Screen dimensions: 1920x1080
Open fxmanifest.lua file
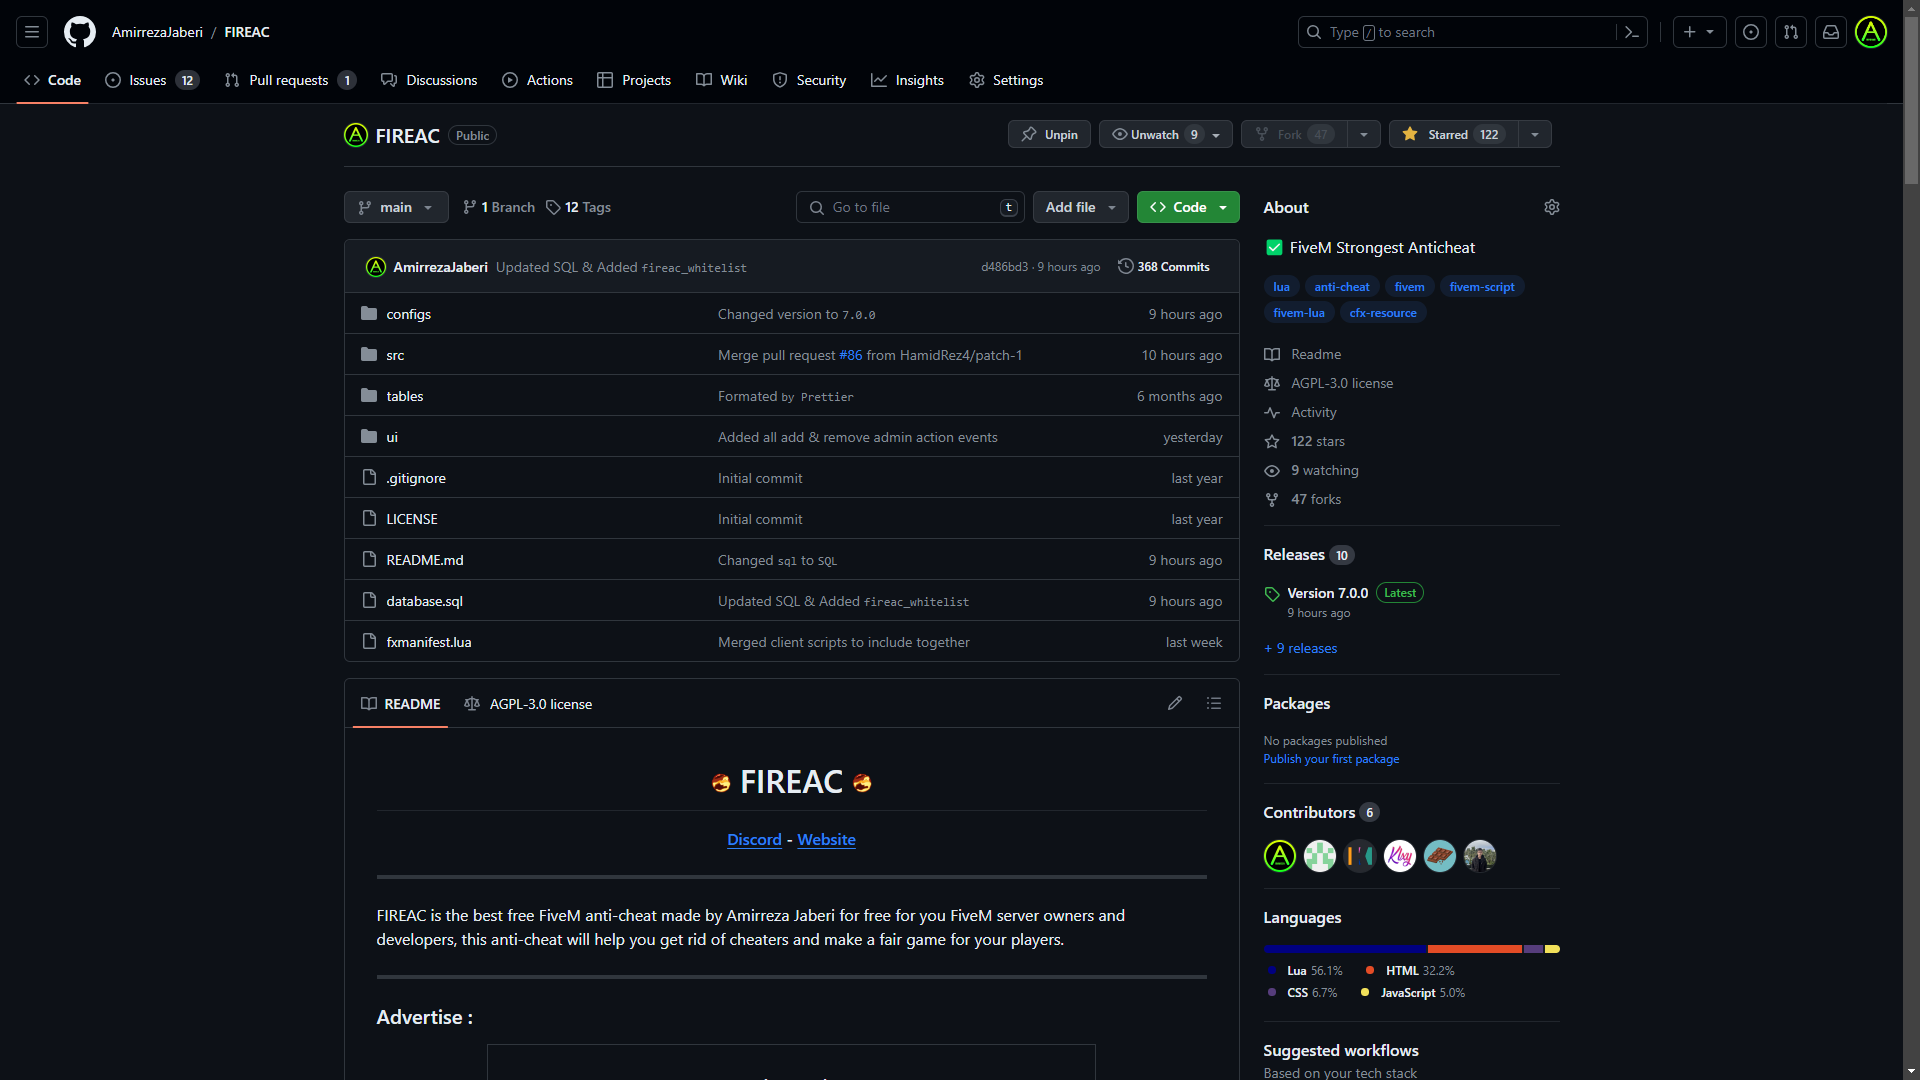428,642
